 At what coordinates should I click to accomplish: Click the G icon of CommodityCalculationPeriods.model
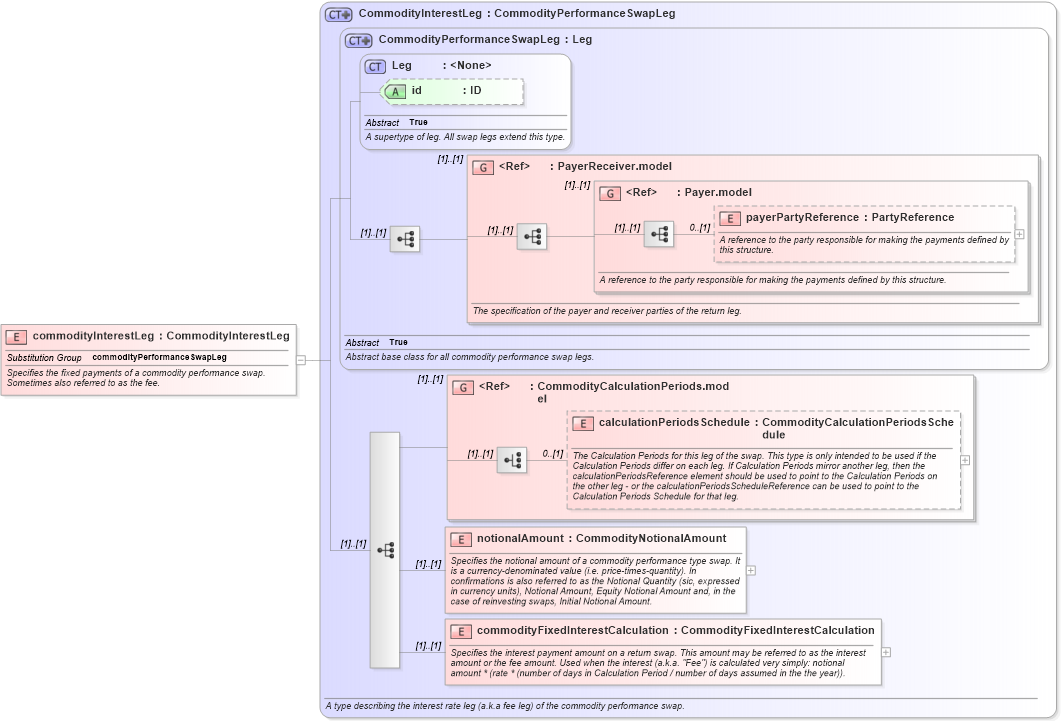tap(463, 387)
